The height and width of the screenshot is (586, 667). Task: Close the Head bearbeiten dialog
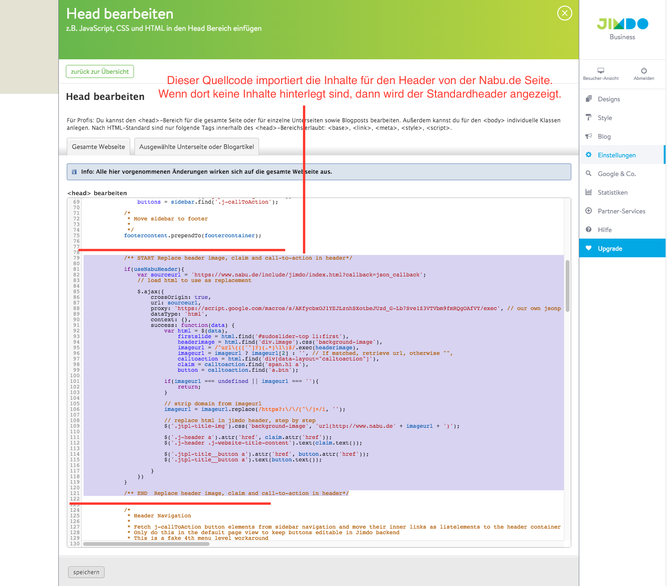pyautogui.click(x=564, y=13)
